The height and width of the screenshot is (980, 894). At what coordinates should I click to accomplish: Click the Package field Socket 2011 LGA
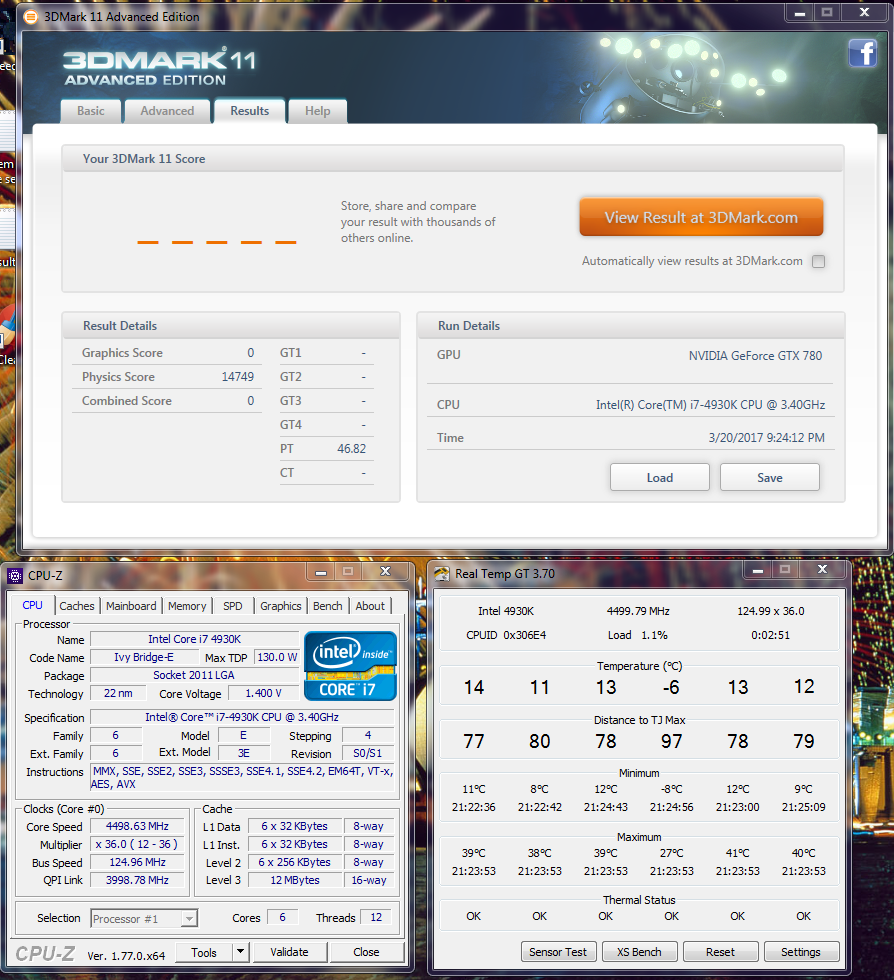click(194, 676)
